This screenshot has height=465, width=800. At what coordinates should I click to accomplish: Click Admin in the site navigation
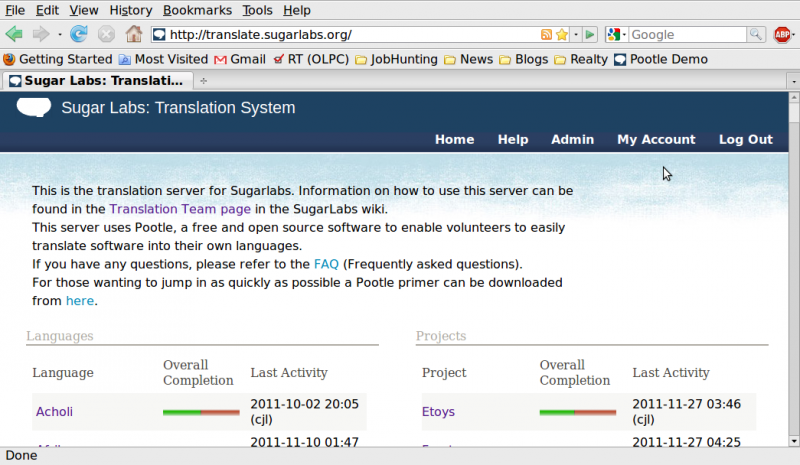tap(572, 140)
